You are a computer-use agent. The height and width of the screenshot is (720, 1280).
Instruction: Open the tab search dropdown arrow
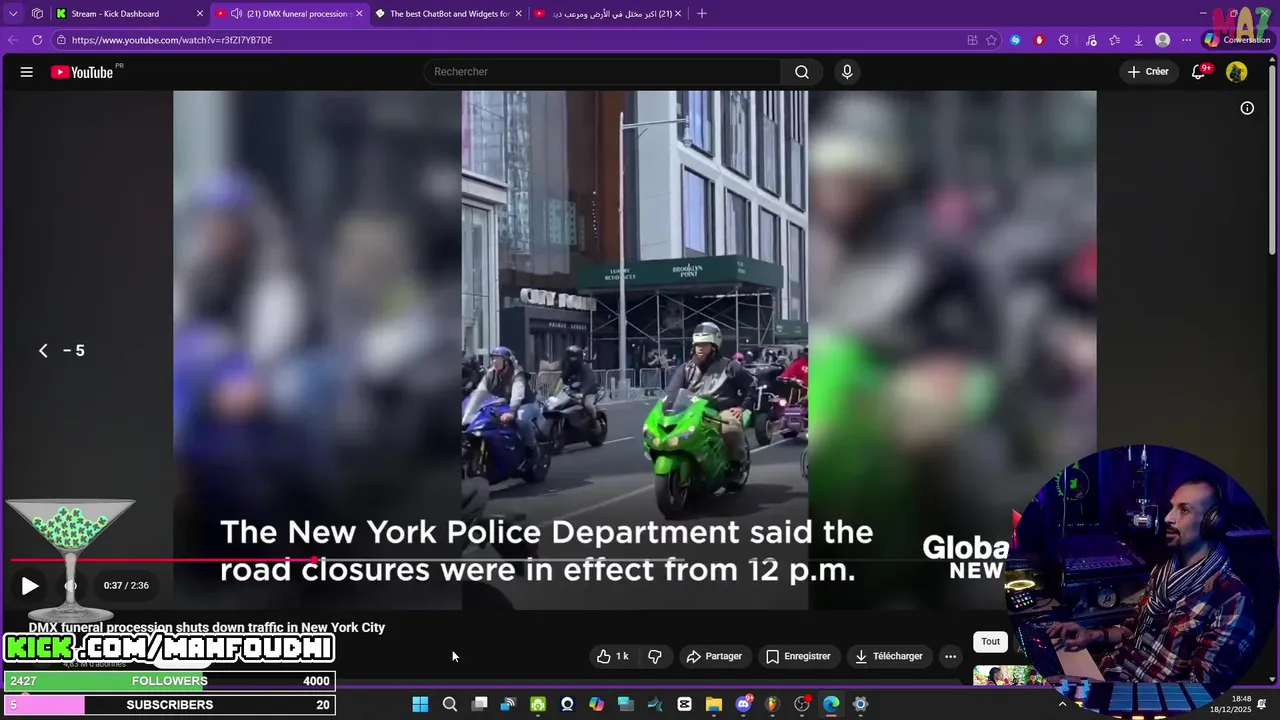point(13,14)
